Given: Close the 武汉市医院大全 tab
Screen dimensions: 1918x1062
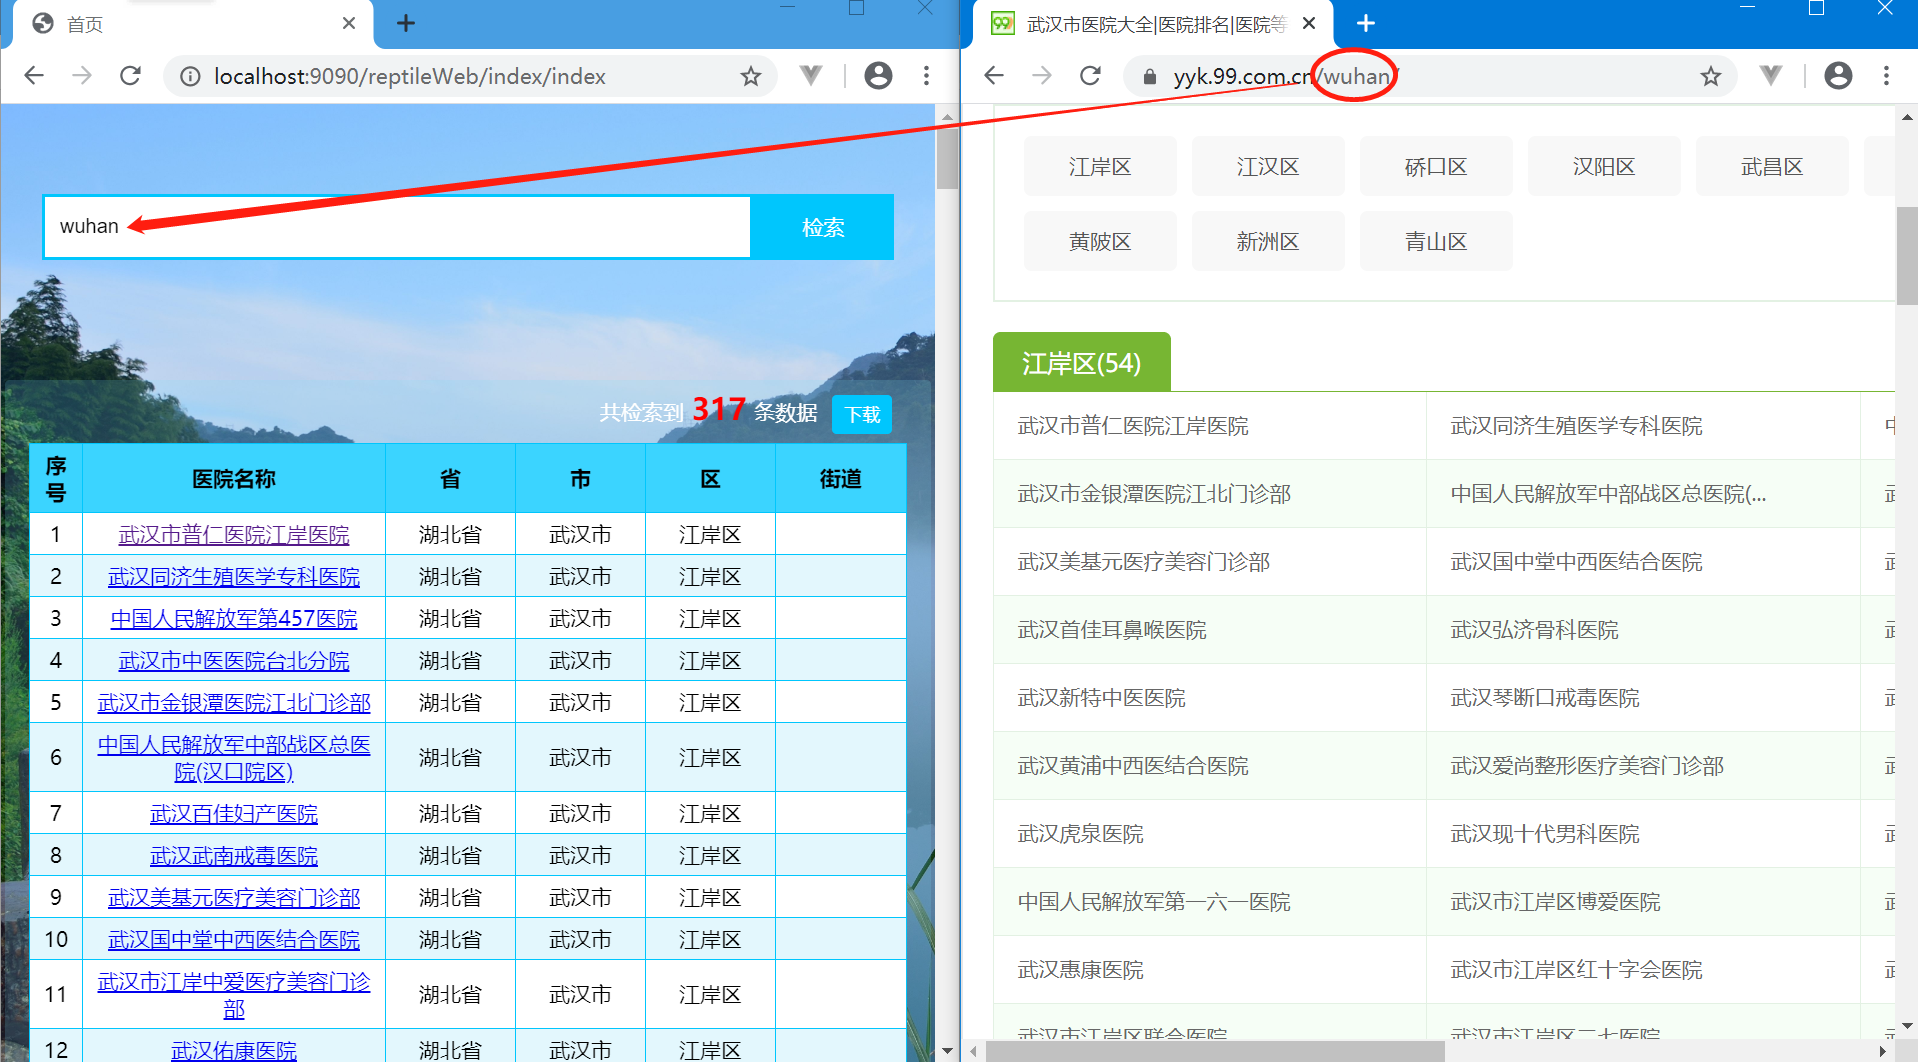Looking at the screenshot, I should coord(1309,23).
